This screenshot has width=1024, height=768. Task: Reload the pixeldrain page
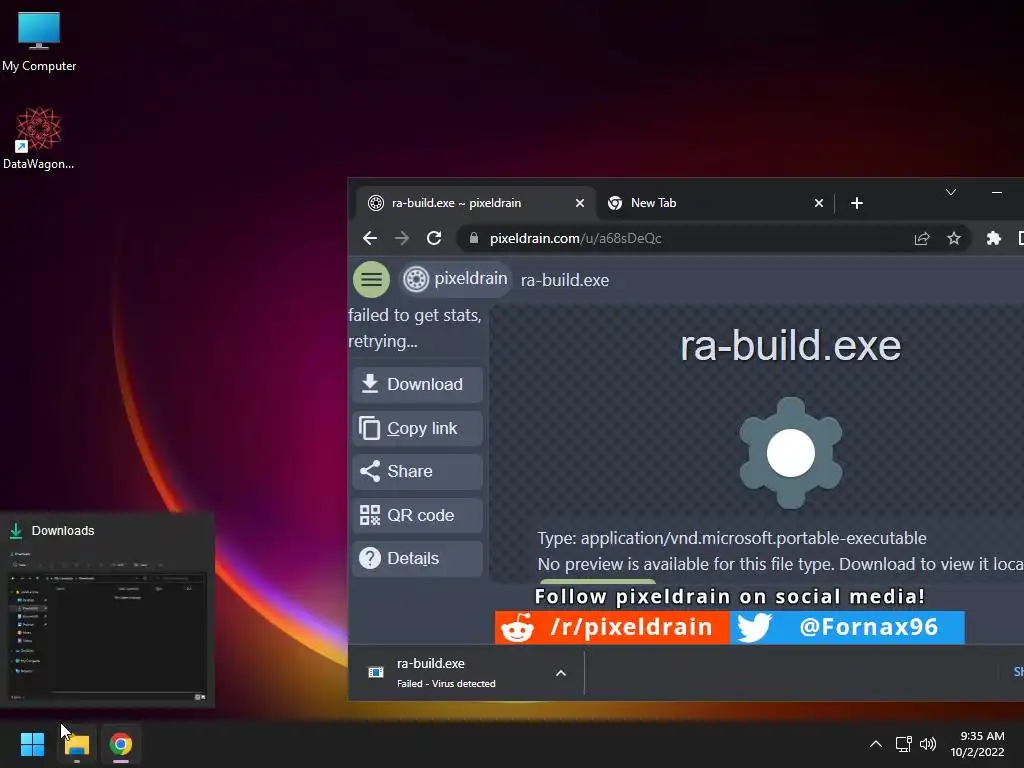click(434, 238)
